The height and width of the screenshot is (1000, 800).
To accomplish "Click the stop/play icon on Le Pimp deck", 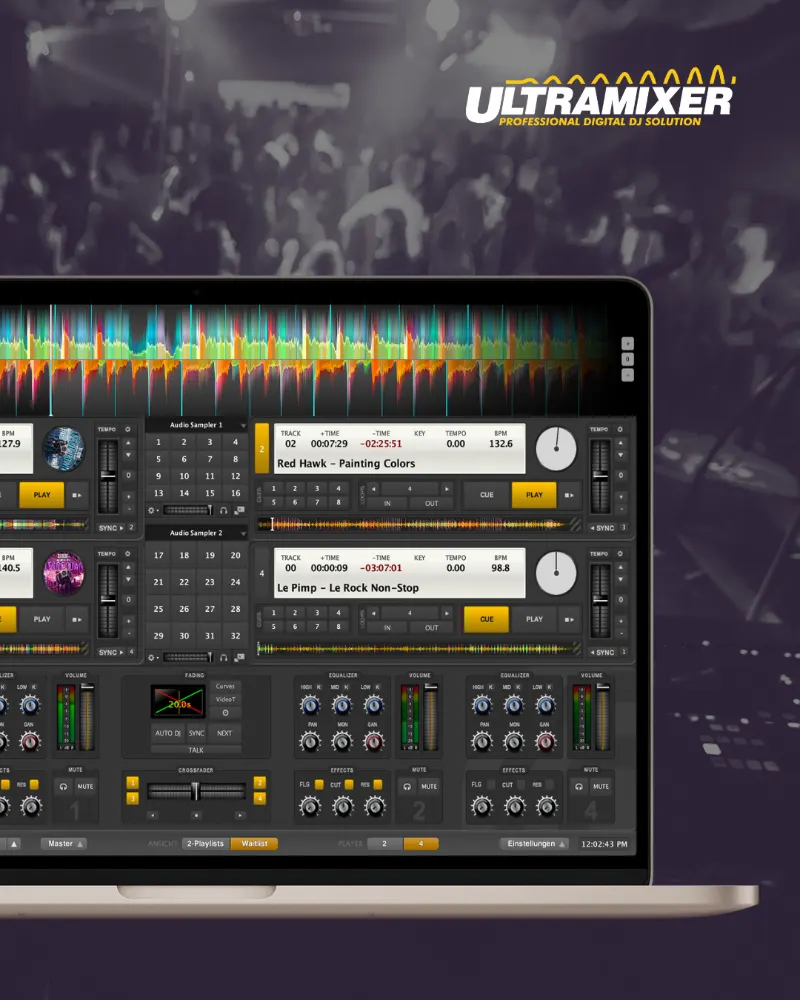I will [x=569, y=619].
